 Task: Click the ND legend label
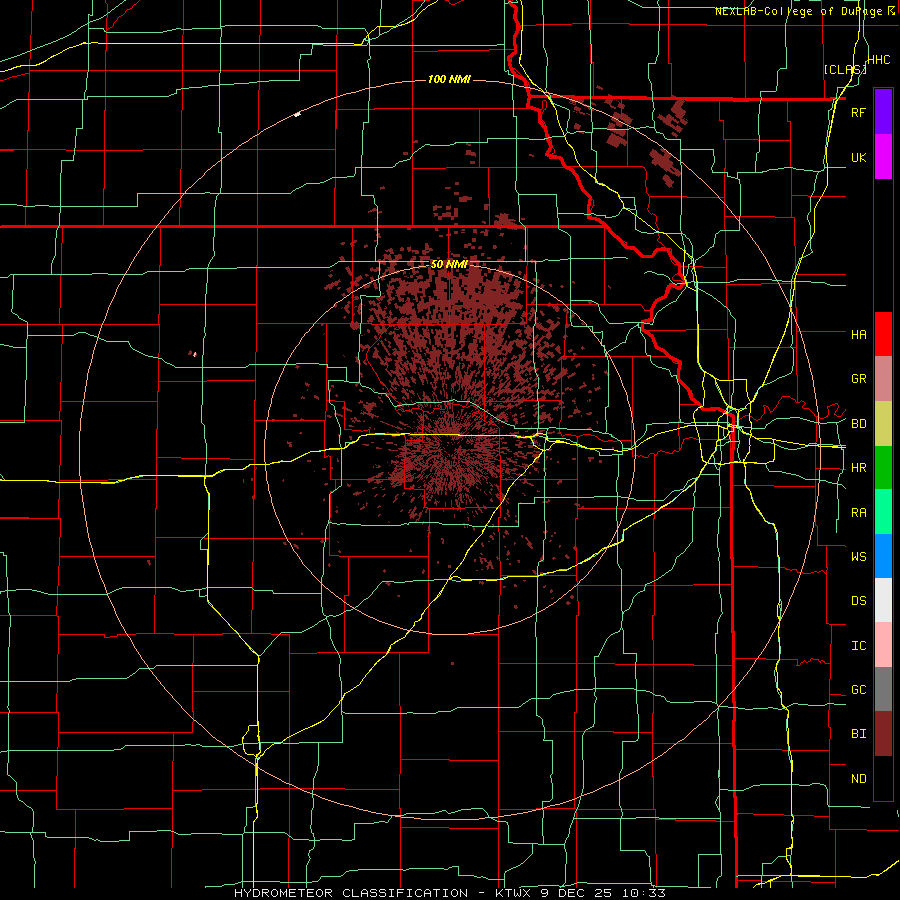click(858, 779)
